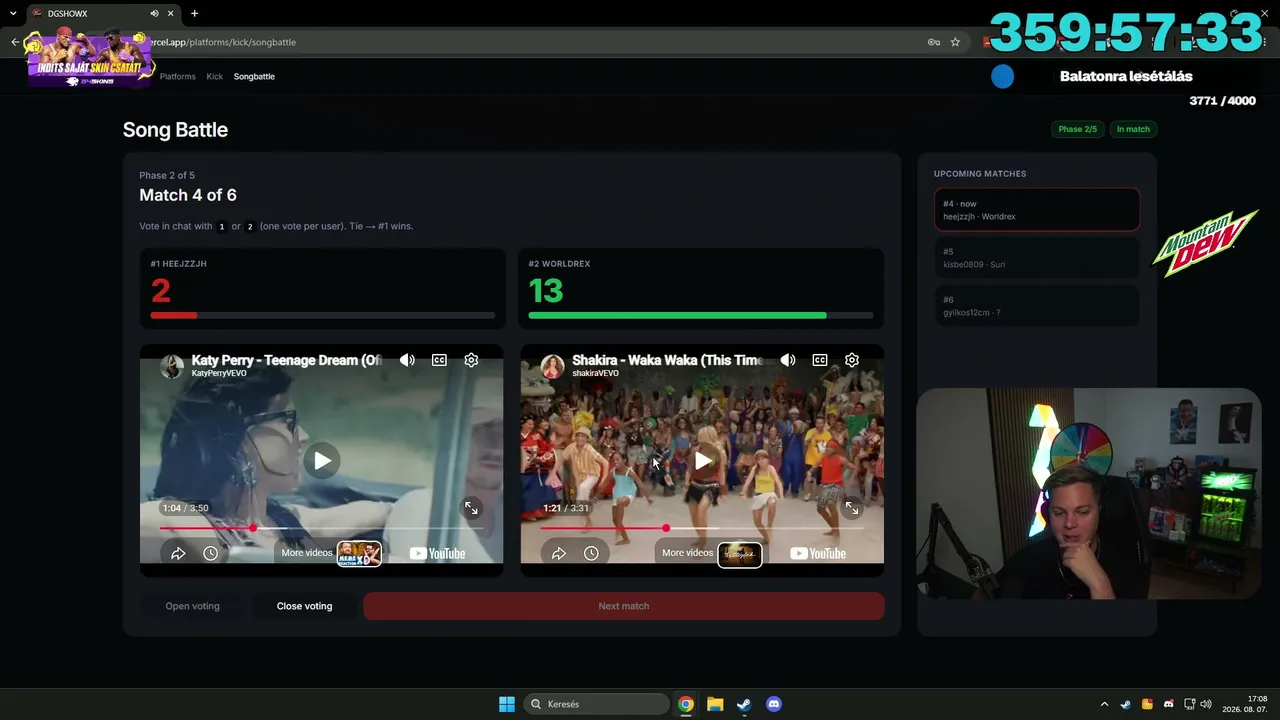1280x720 pixels.
Task: Open Shakira video on YouTube logo
Action: point(818,553)
